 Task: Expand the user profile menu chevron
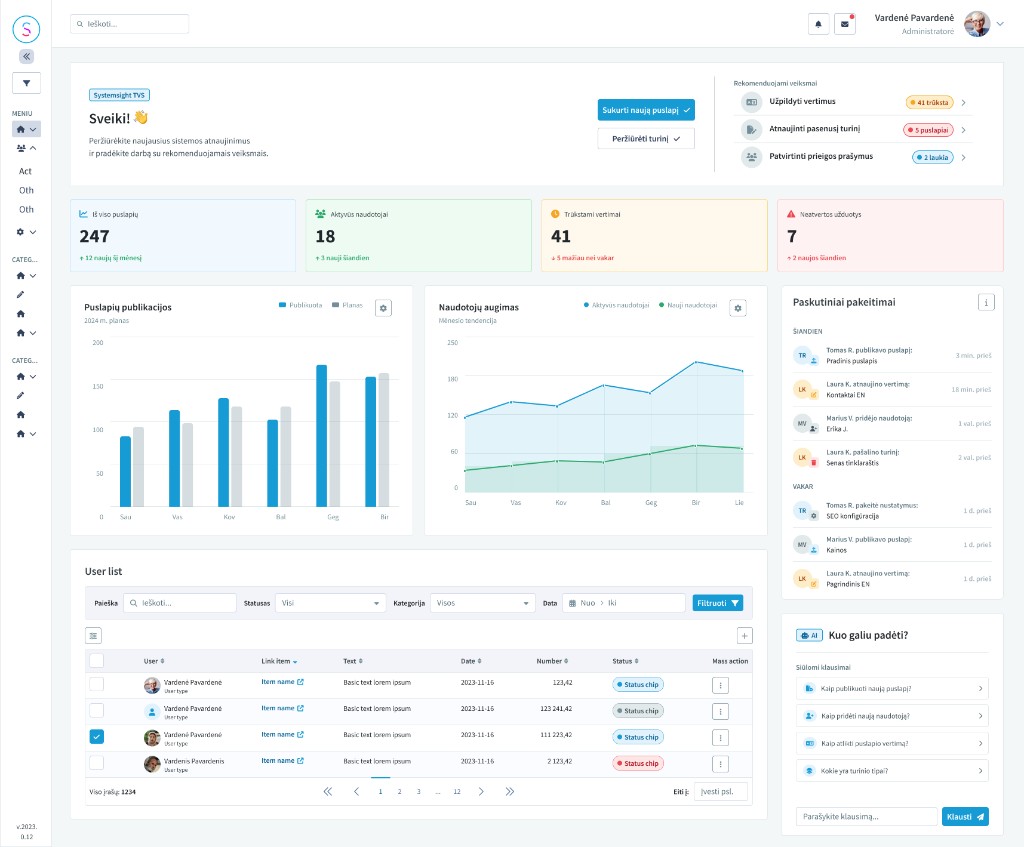(1000, 24)
